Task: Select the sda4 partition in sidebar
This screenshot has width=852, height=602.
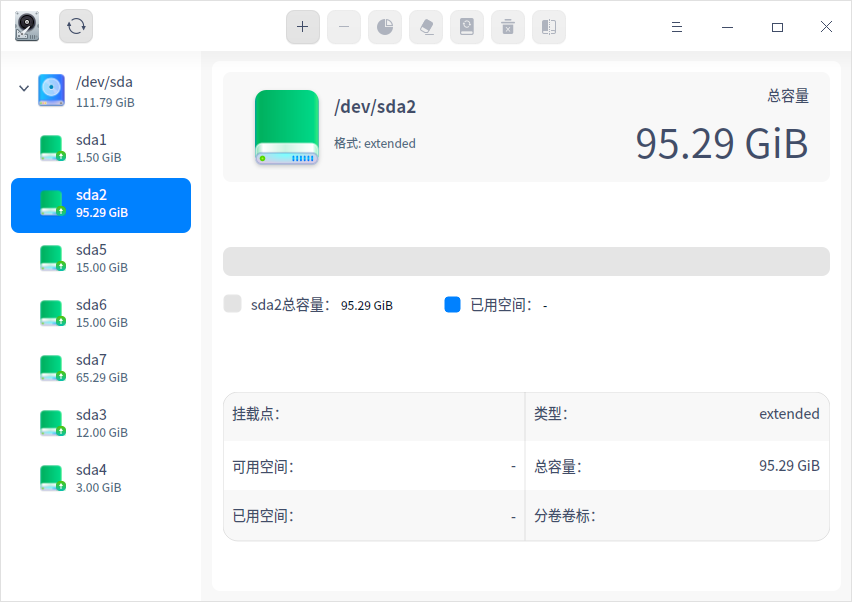Action: click(100, 478)
